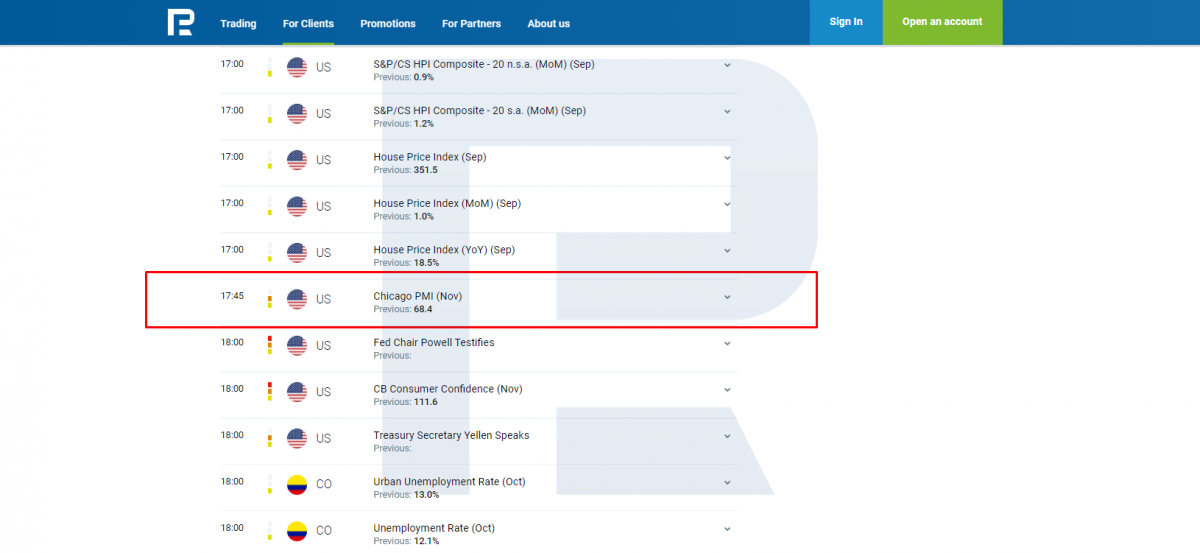The image size is (1200, 553).
Task: Expand the CB Consumer Confidence (Nov) entry
Action: [727, 390]
